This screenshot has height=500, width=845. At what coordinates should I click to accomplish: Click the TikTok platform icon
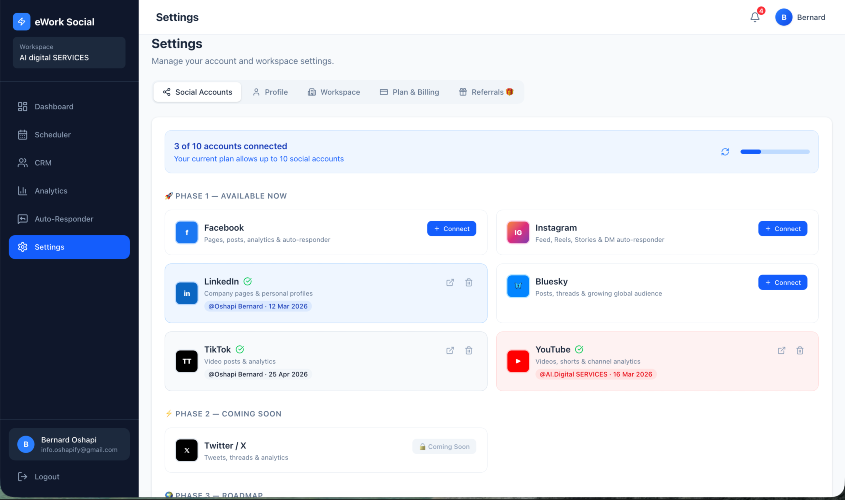[186, 361]
